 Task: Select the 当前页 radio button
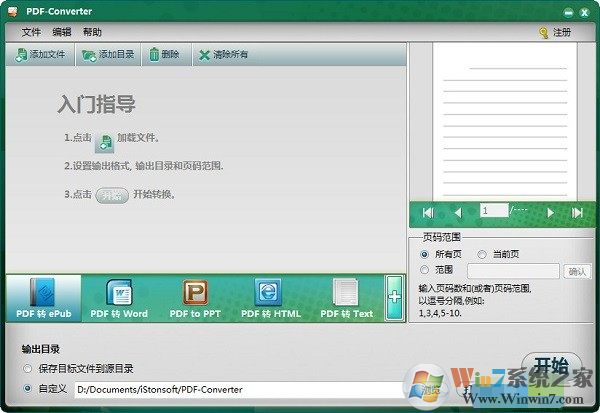[482, 254]
